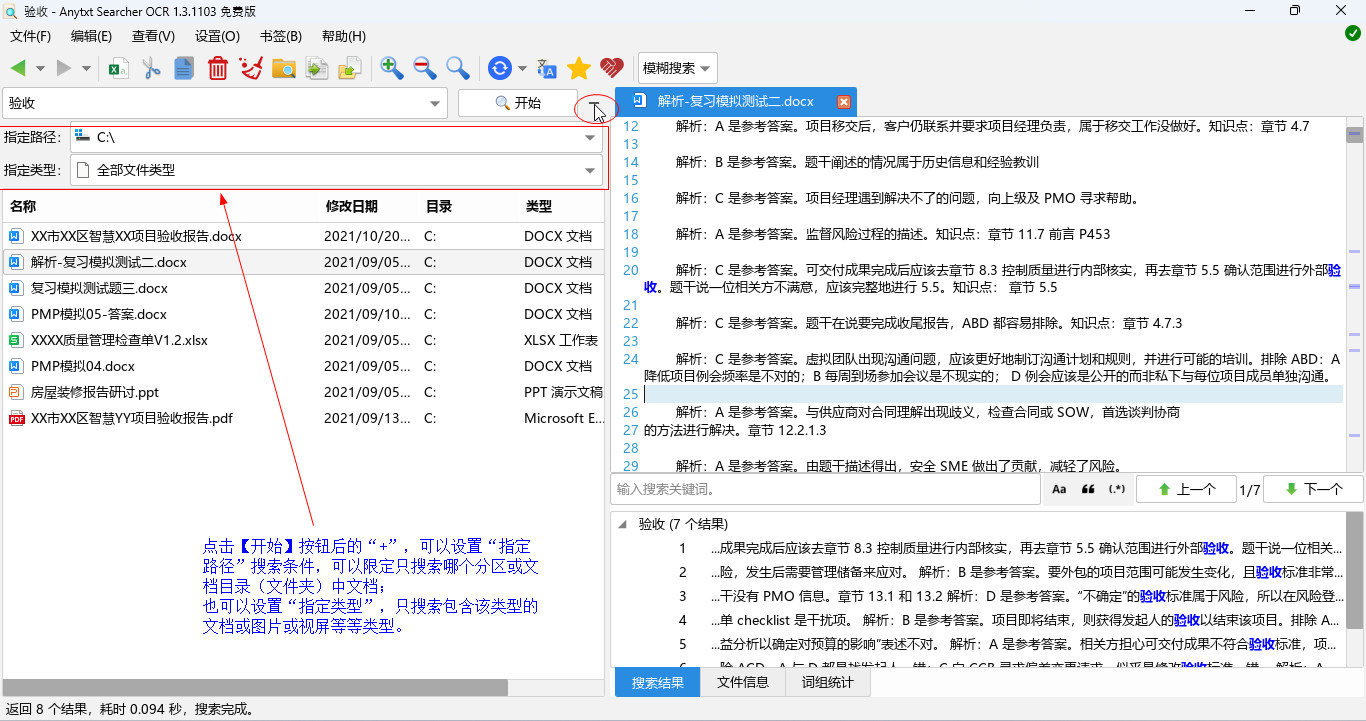Toggle whole-word quote match option
The image size is (1366, 721).
coord(1088,490)
